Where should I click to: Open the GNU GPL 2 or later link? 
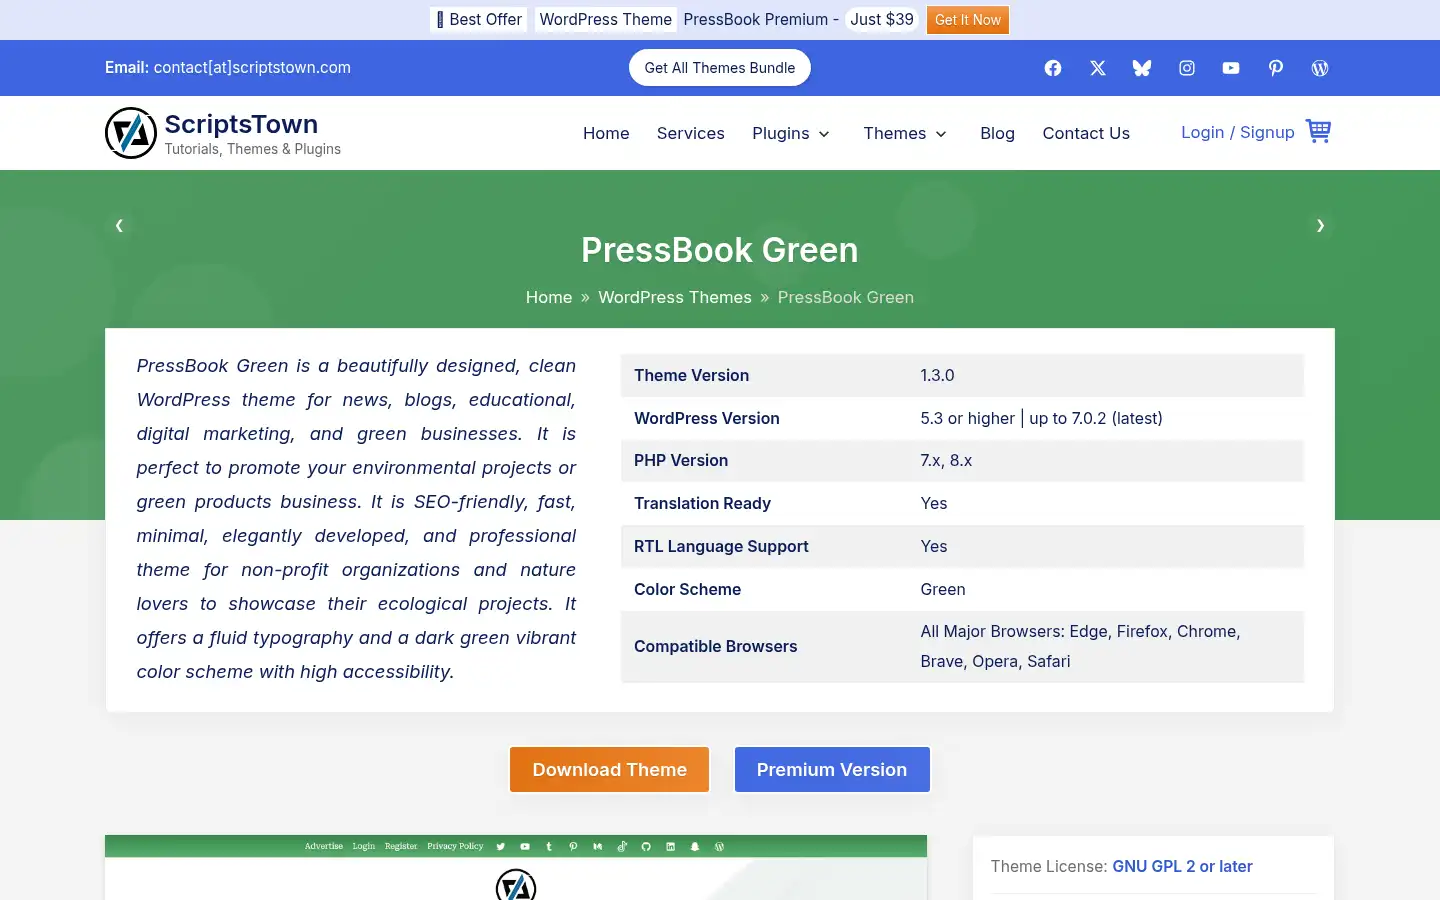coord(1182,866)
